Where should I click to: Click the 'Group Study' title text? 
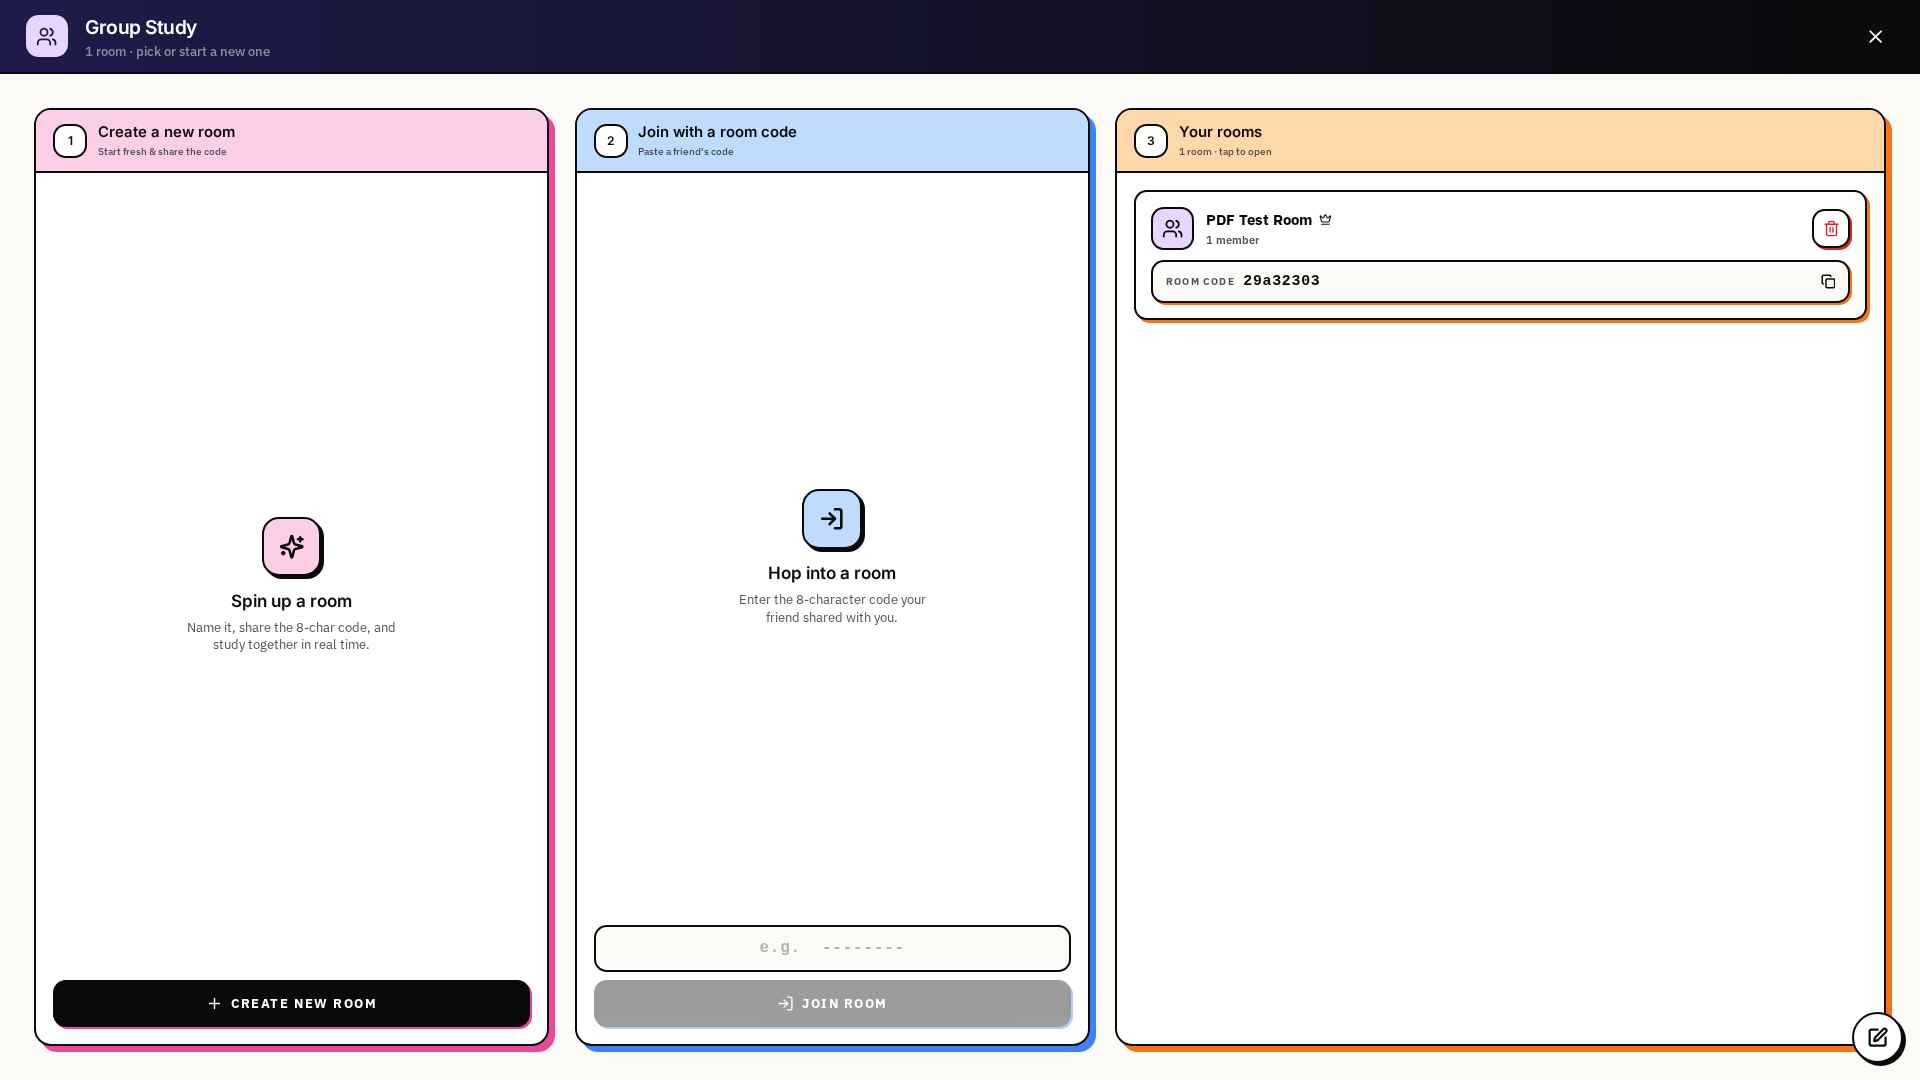click(141, 27)
